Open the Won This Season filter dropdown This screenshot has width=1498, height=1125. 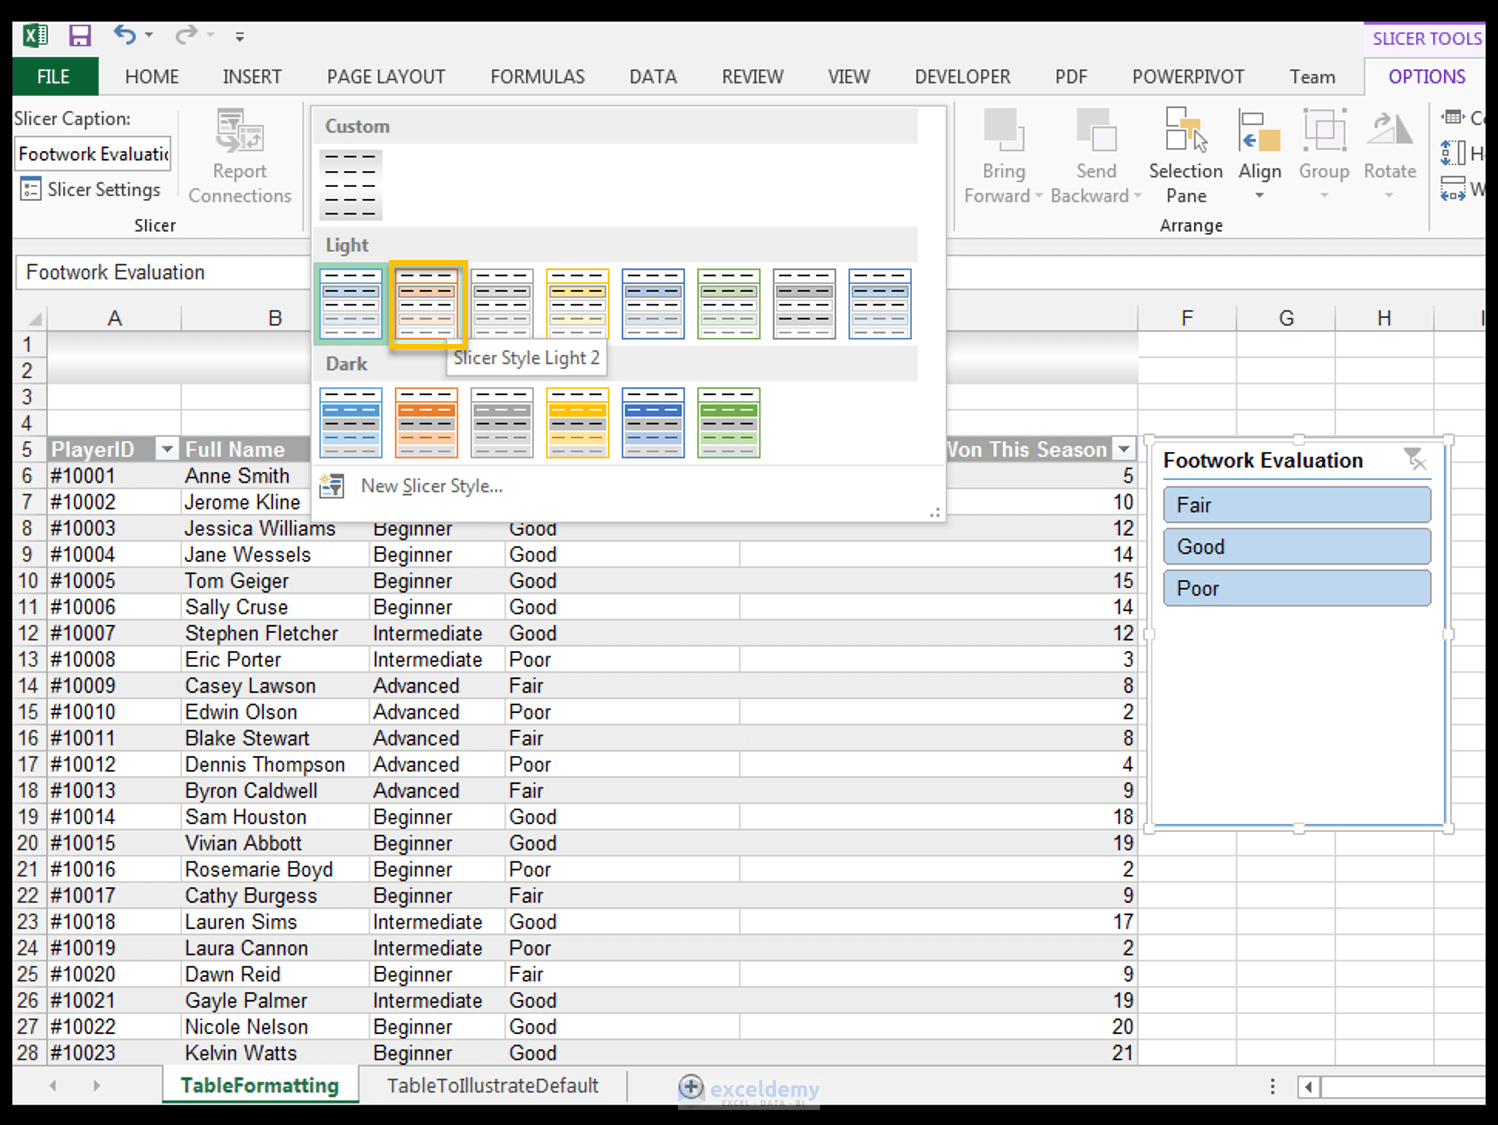[1124, 449]
